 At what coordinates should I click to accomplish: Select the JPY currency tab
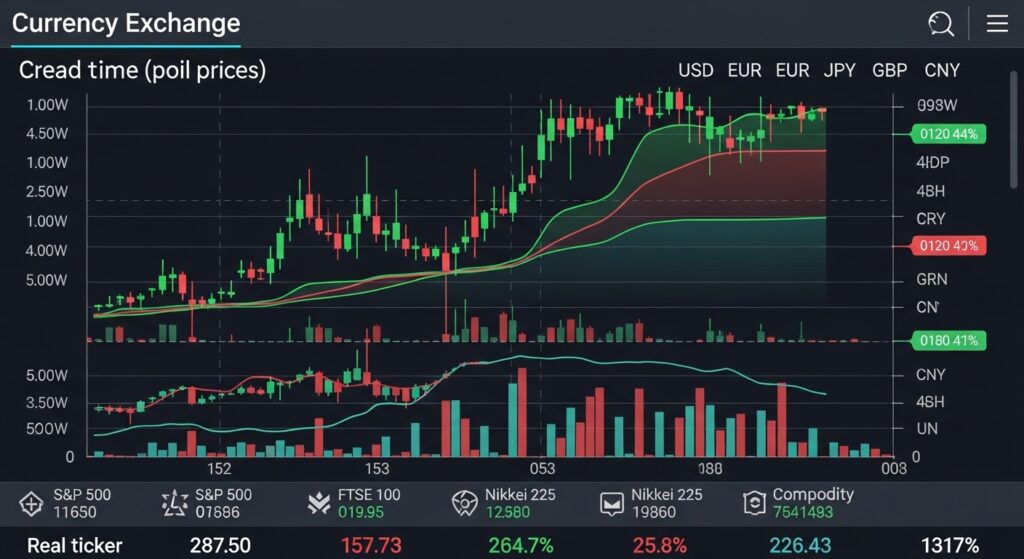pyautogui.click(x=840, y=71)
